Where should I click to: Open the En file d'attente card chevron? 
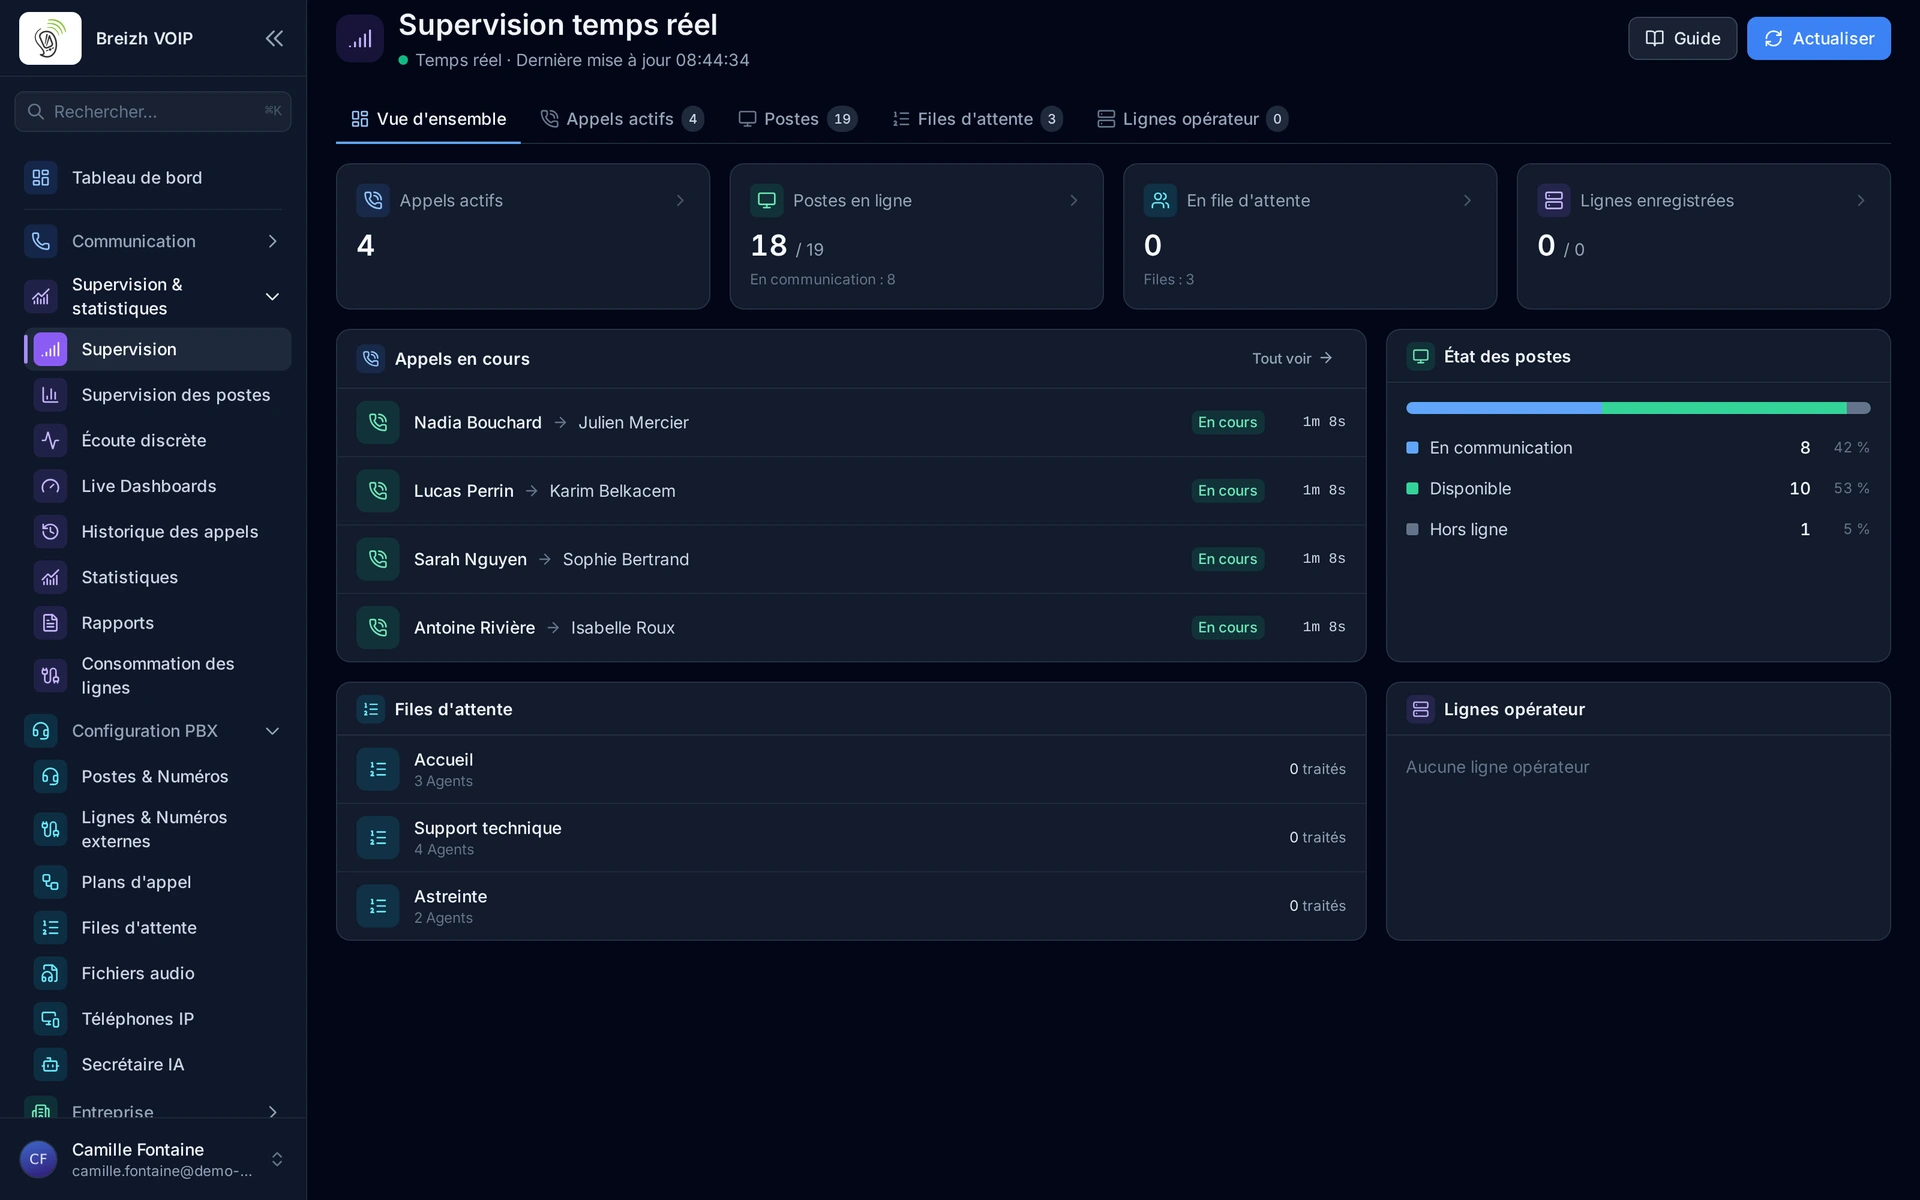[x=1467, y=201]
